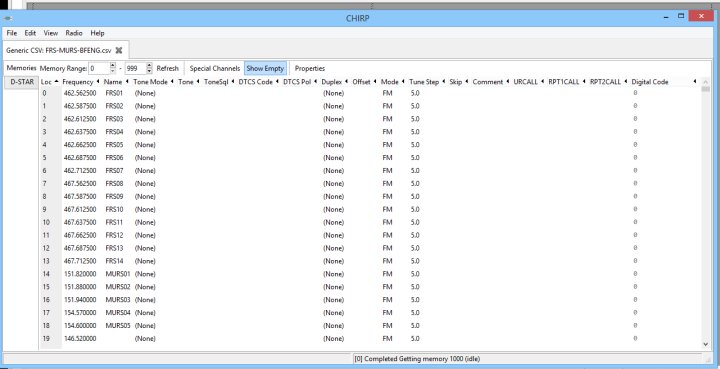Image resolution: width=720 pixels, height=369 pixels.
Task: Decrease the memory range start value
Action: coord(112,71)
